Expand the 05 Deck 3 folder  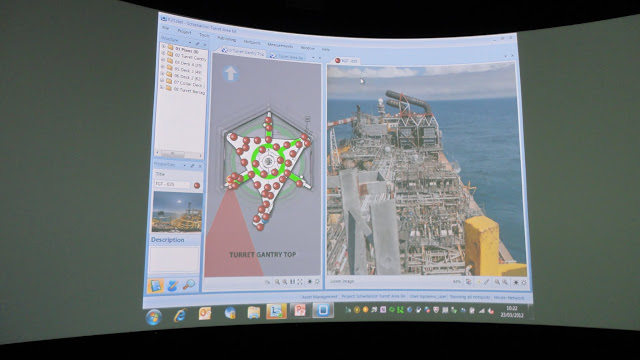pyautogui.click(x=163, y=67)
